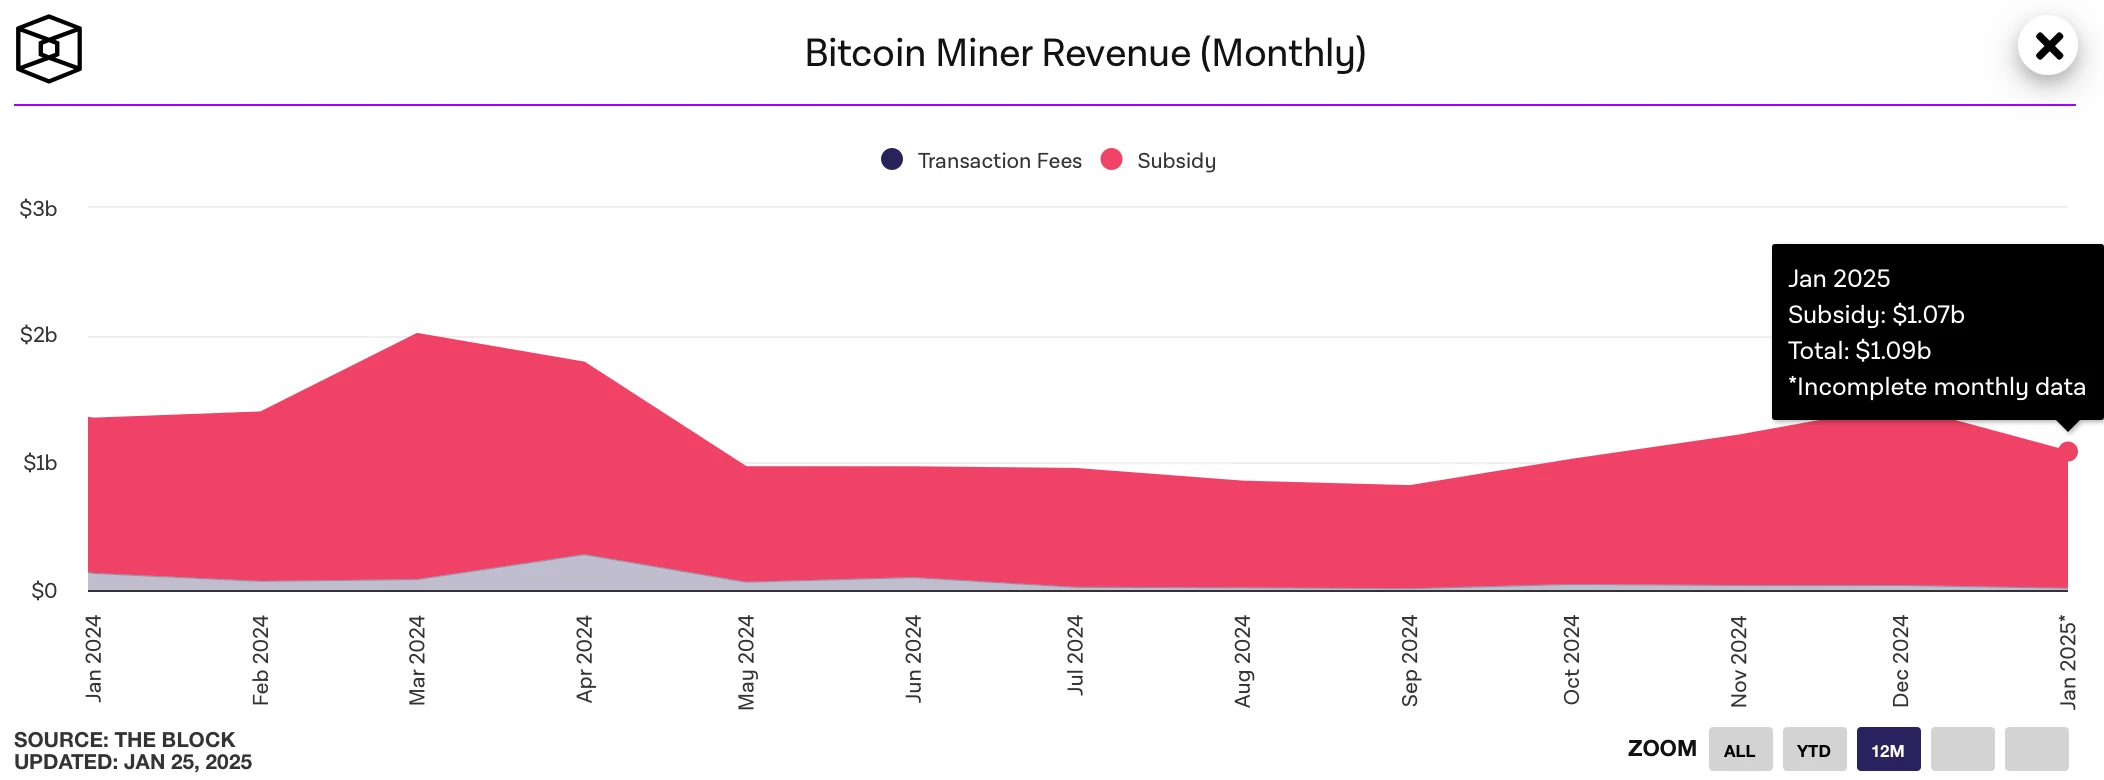
Task: Click the Mar 2024 x-axis label
Action: [417, 660]
